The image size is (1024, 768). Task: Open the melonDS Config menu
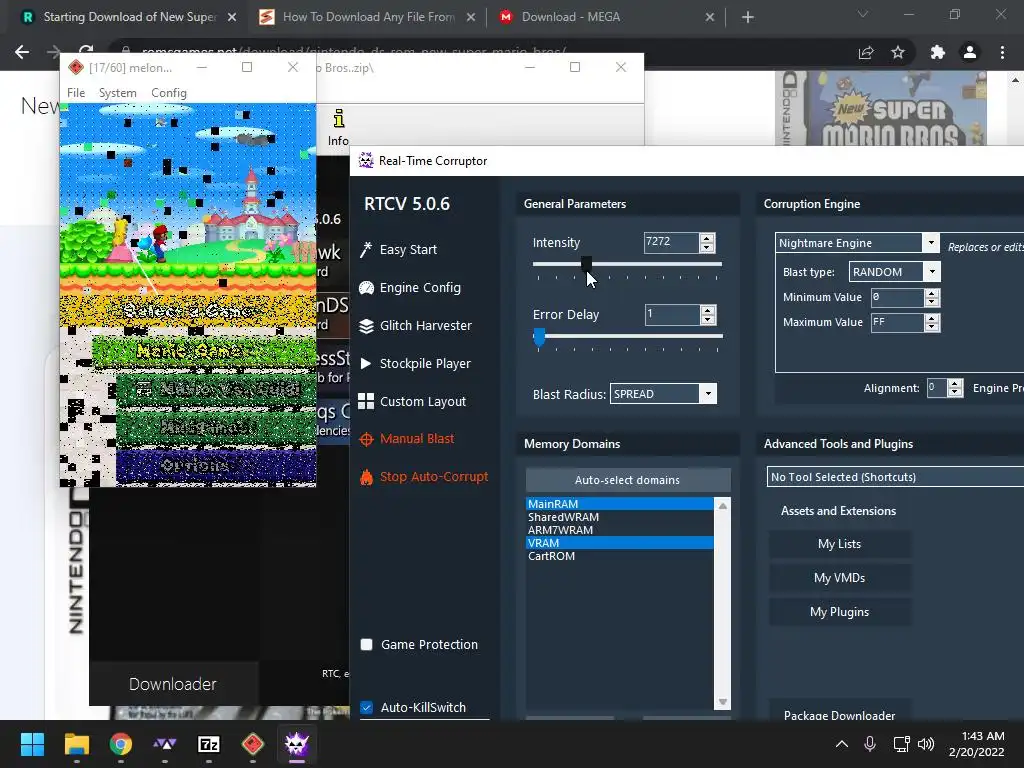(x=168, y=93)
